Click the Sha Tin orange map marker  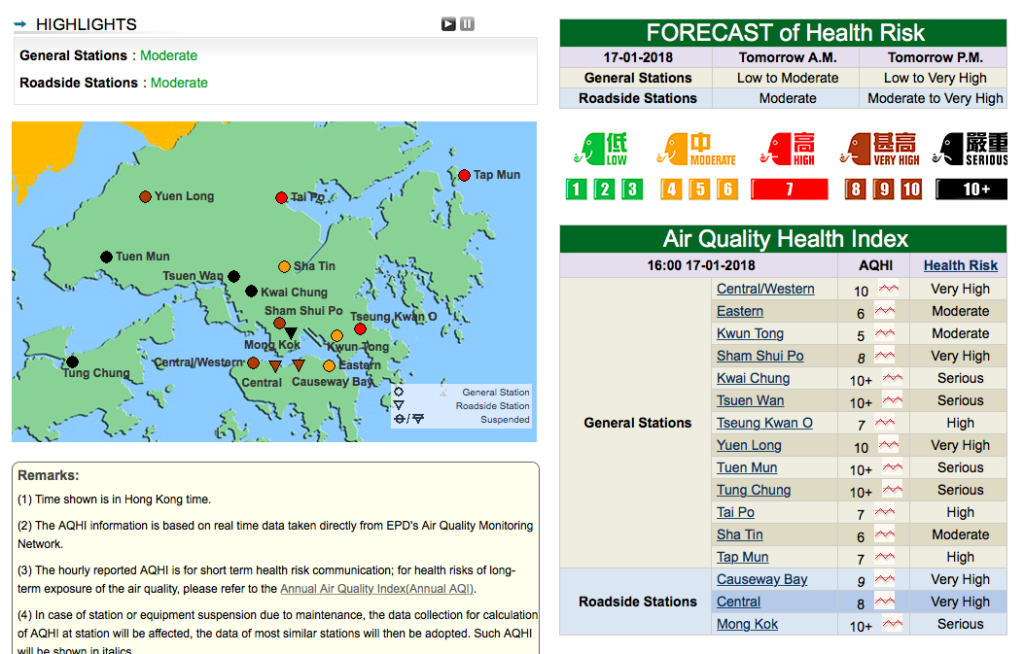(284, 267)
